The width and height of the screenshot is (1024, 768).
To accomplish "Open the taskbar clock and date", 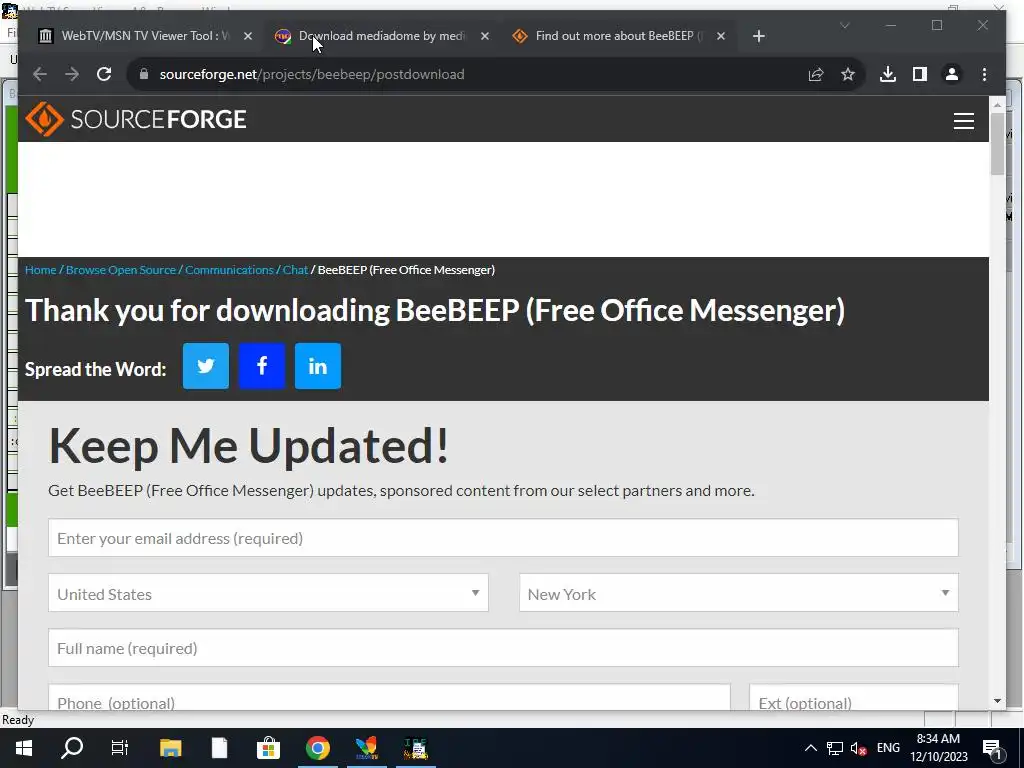I will click(x=938, y=748).
